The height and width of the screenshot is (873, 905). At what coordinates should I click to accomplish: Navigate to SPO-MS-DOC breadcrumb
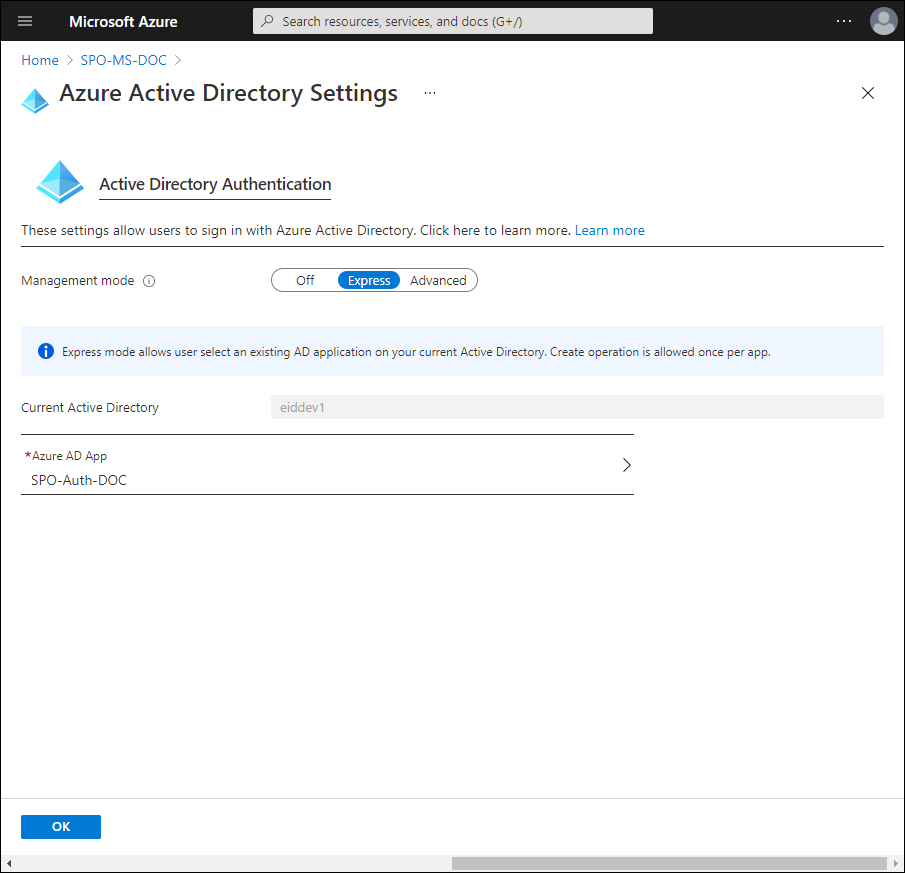point(130,60)
